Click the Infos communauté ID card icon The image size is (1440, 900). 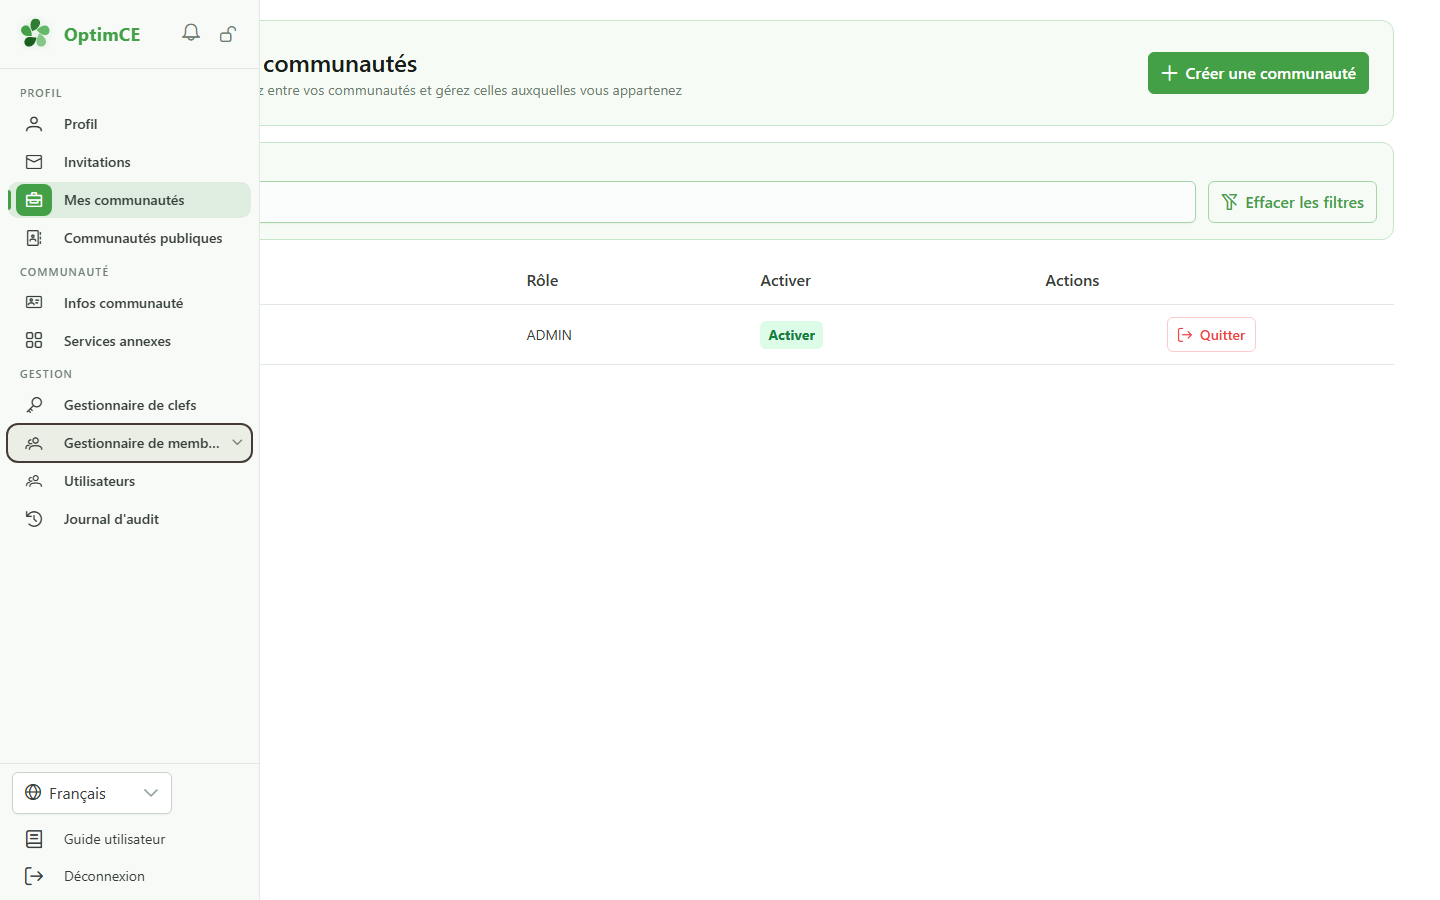[34, 303]
